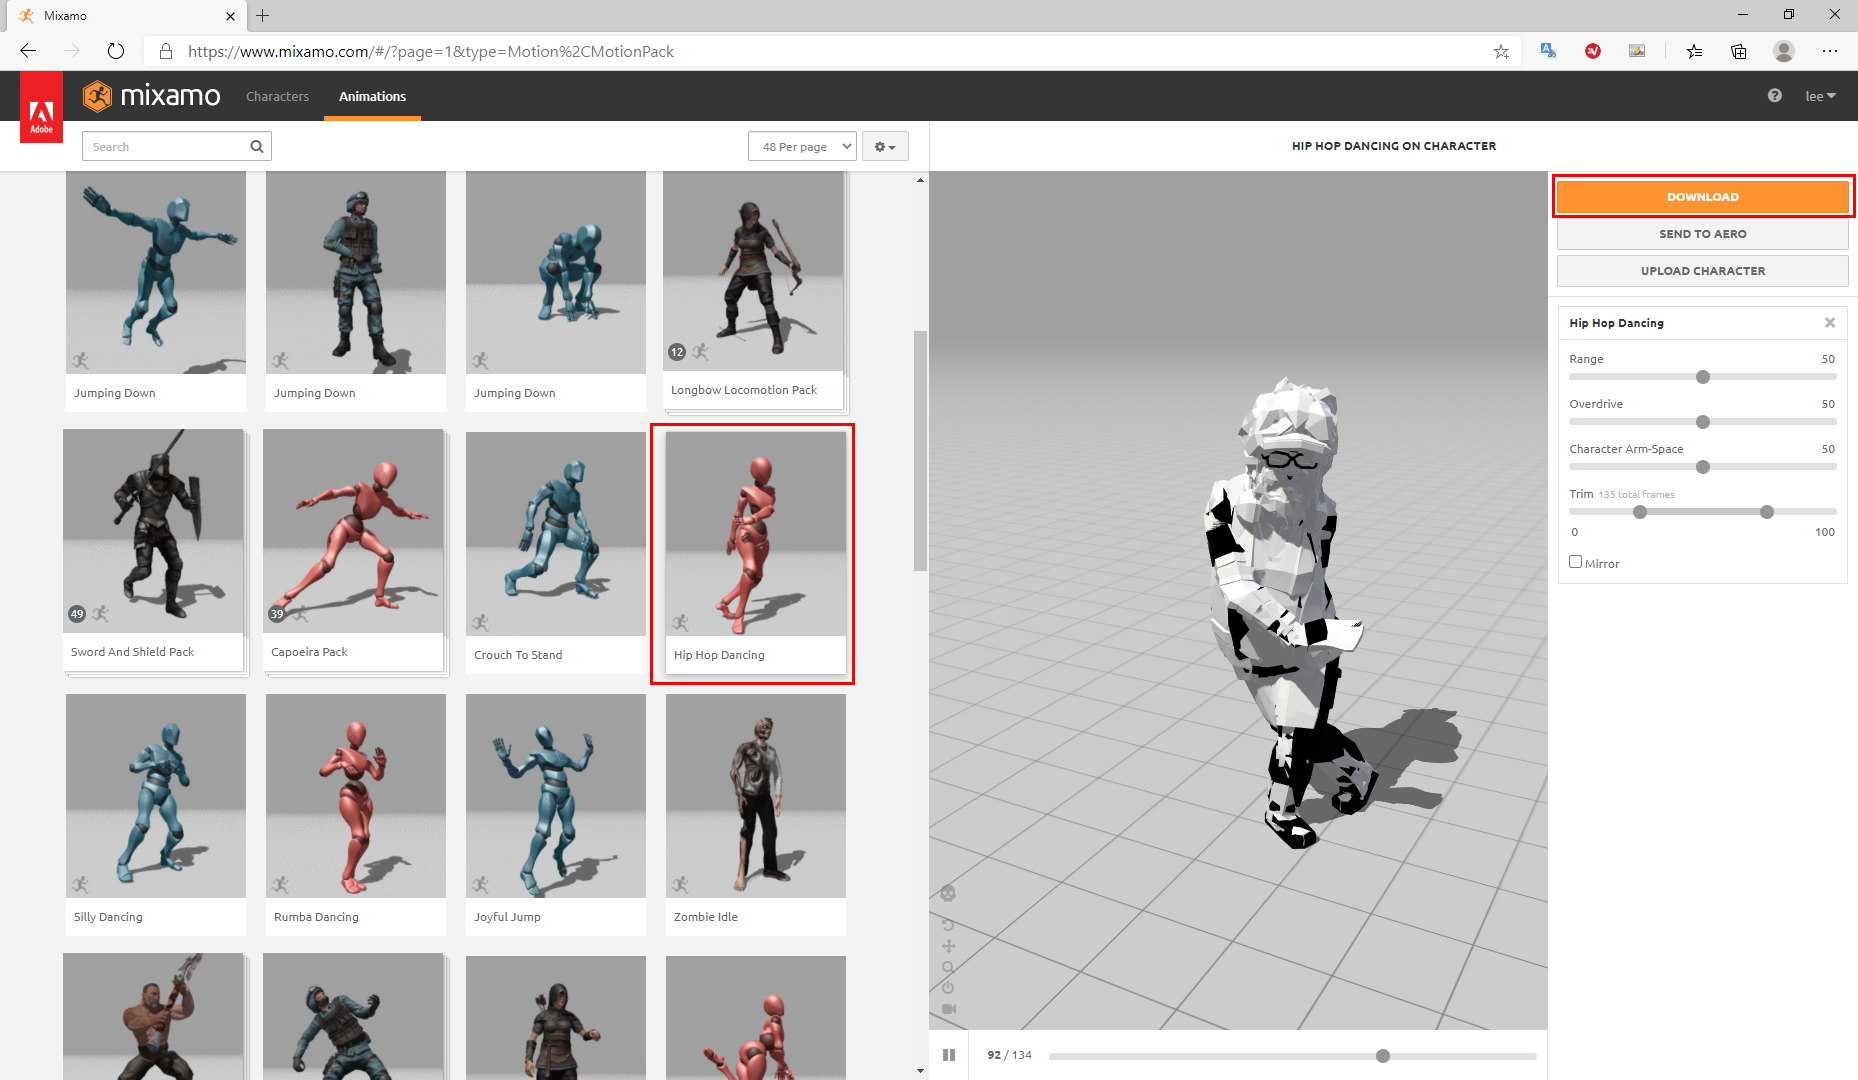
Task: Select the zoom magnifier icon in viewport
Action: click(x=948, y=967)
